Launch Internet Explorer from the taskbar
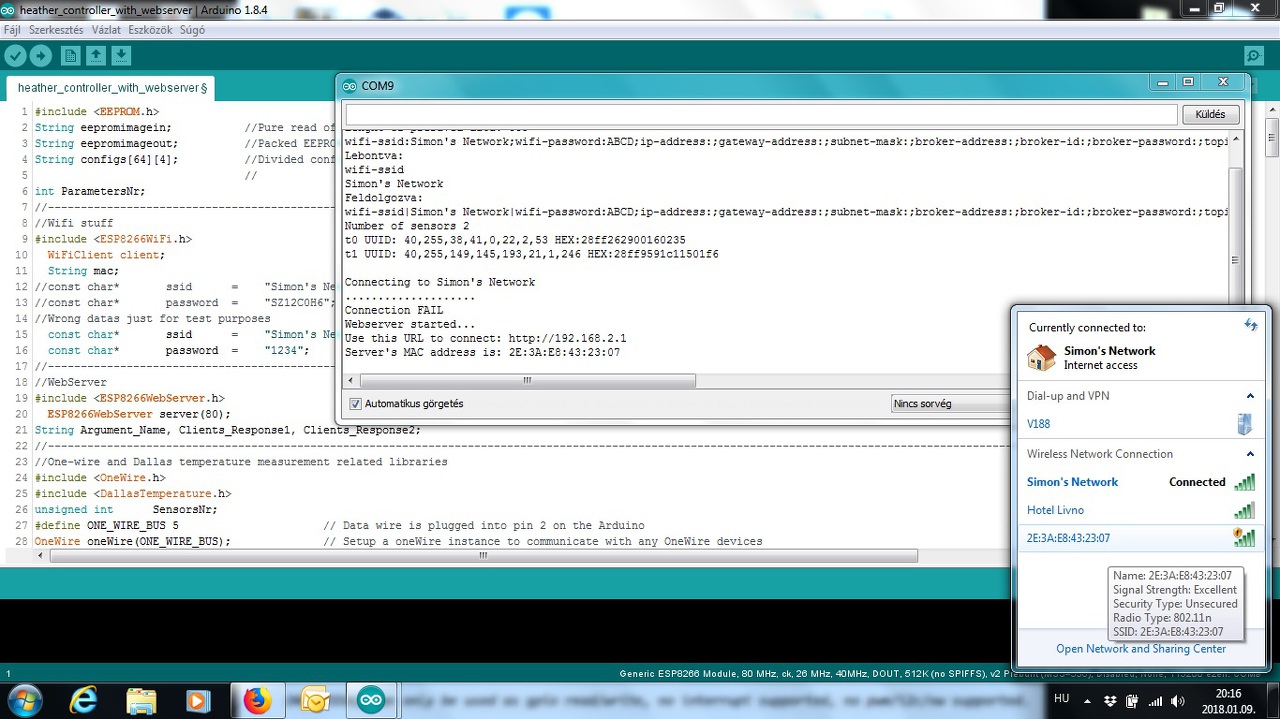Screen dimensions: 1280x719 [83, 701]
